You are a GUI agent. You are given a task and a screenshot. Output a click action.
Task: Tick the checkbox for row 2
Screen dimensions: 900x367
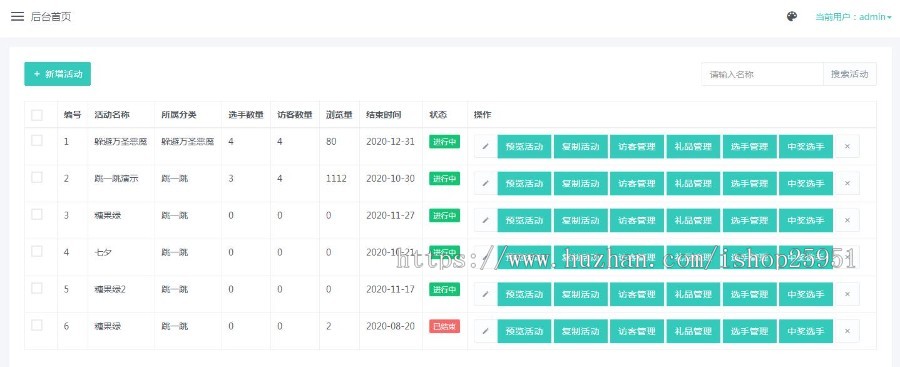37,177
